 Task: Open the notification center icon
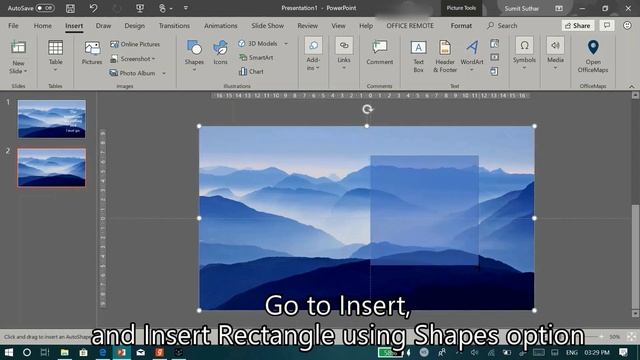(x=623, y=352)
